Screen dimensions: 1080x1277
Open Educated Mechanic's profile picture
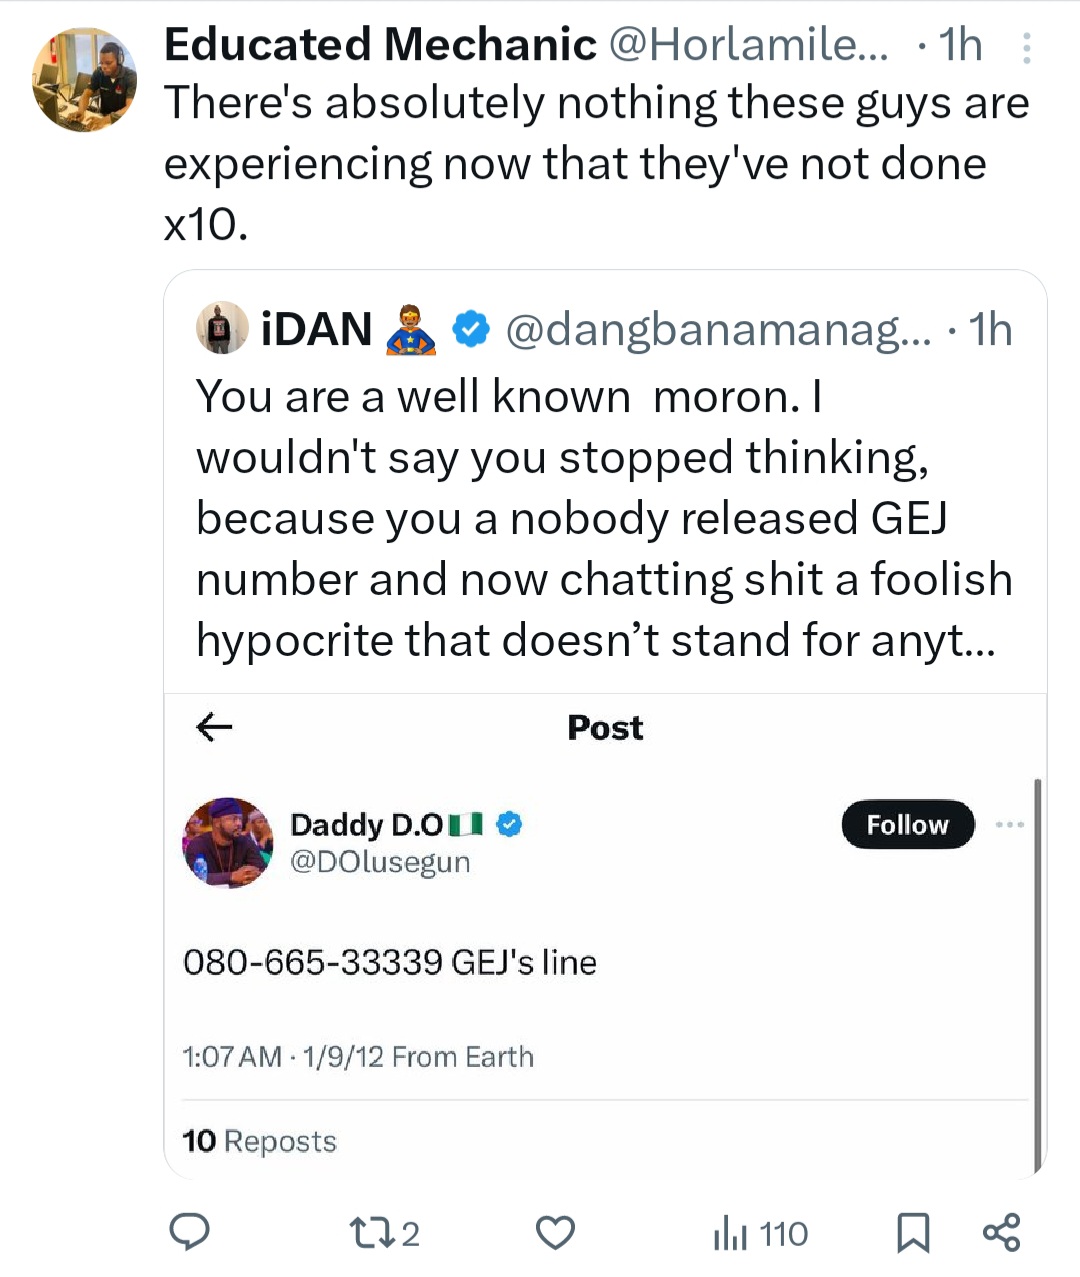pos(85,80)
